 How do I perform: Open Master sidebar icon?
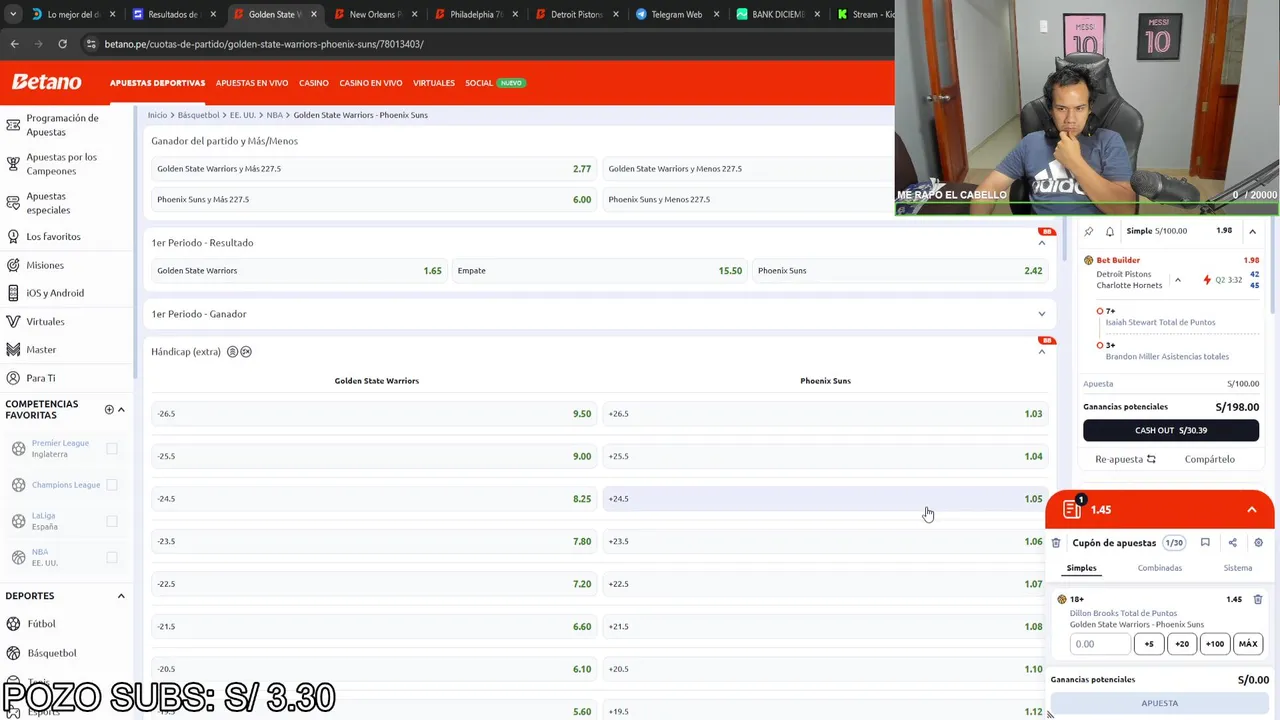click(13, 350)
